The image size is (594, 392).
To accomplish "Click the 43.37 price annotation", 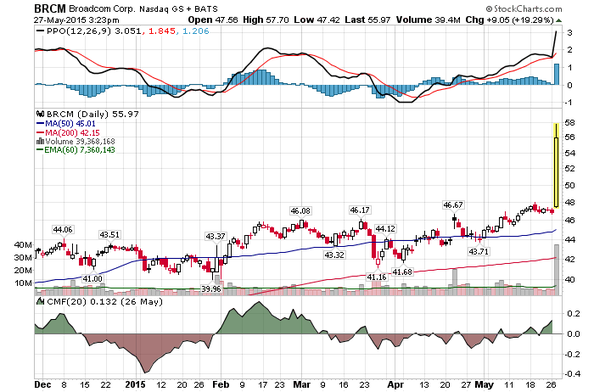I will pyautogui.click(x=215, y=236).
